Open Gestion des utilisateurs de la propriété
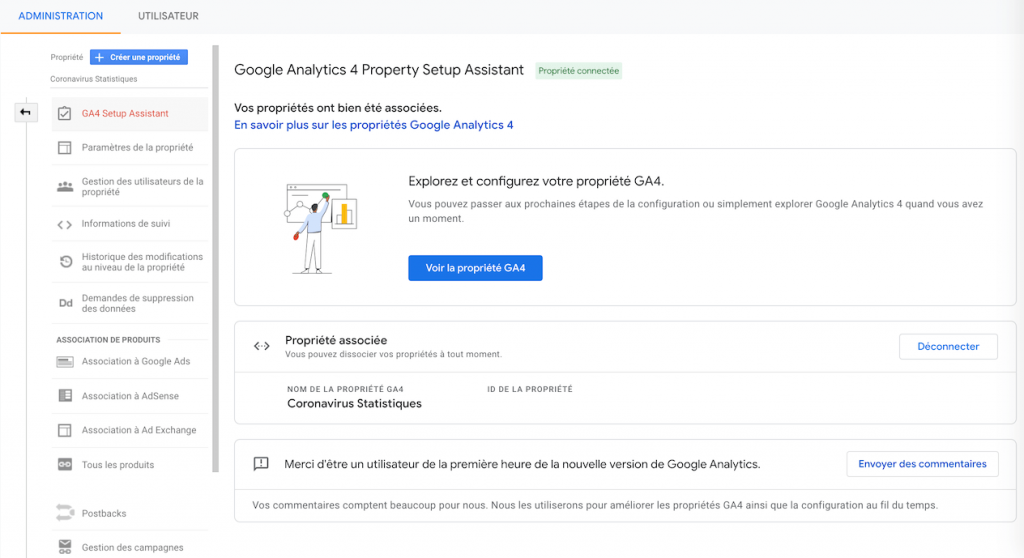Viewport: 1024px width, 558px height. pos(130,187)
